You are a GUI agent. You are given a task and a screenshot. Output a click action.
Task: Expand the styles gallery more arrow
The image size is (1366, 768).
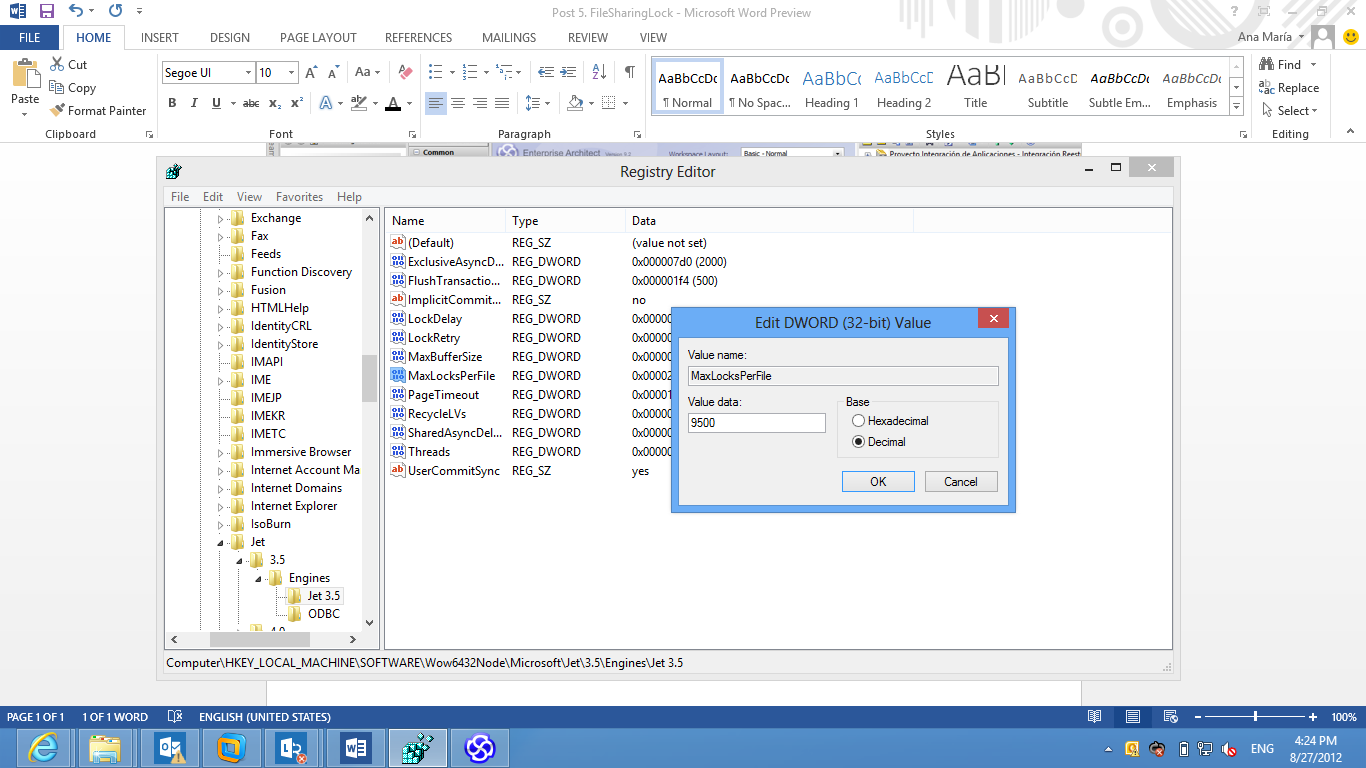pyautogui.click(x=1237, y=106)
